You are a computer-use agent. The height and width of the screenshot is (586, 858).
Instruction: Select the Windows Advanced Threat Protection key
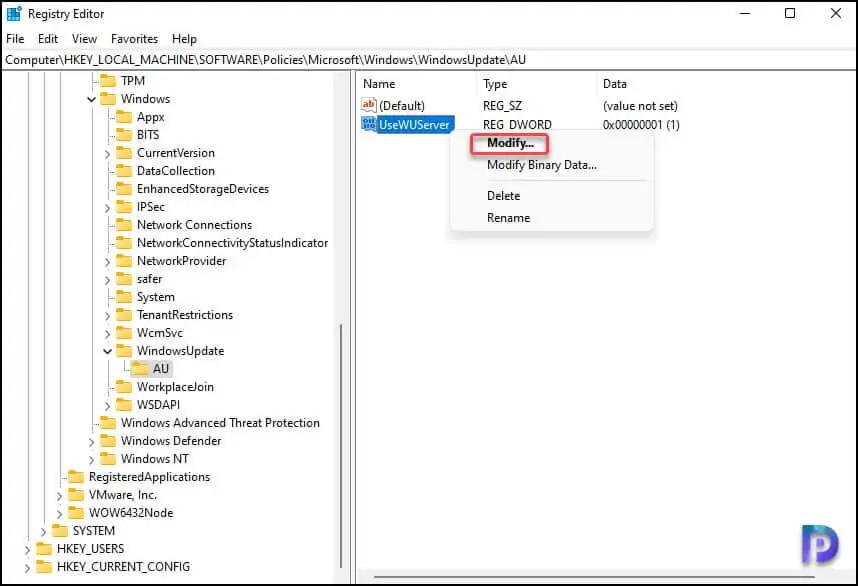pos(220,423)
